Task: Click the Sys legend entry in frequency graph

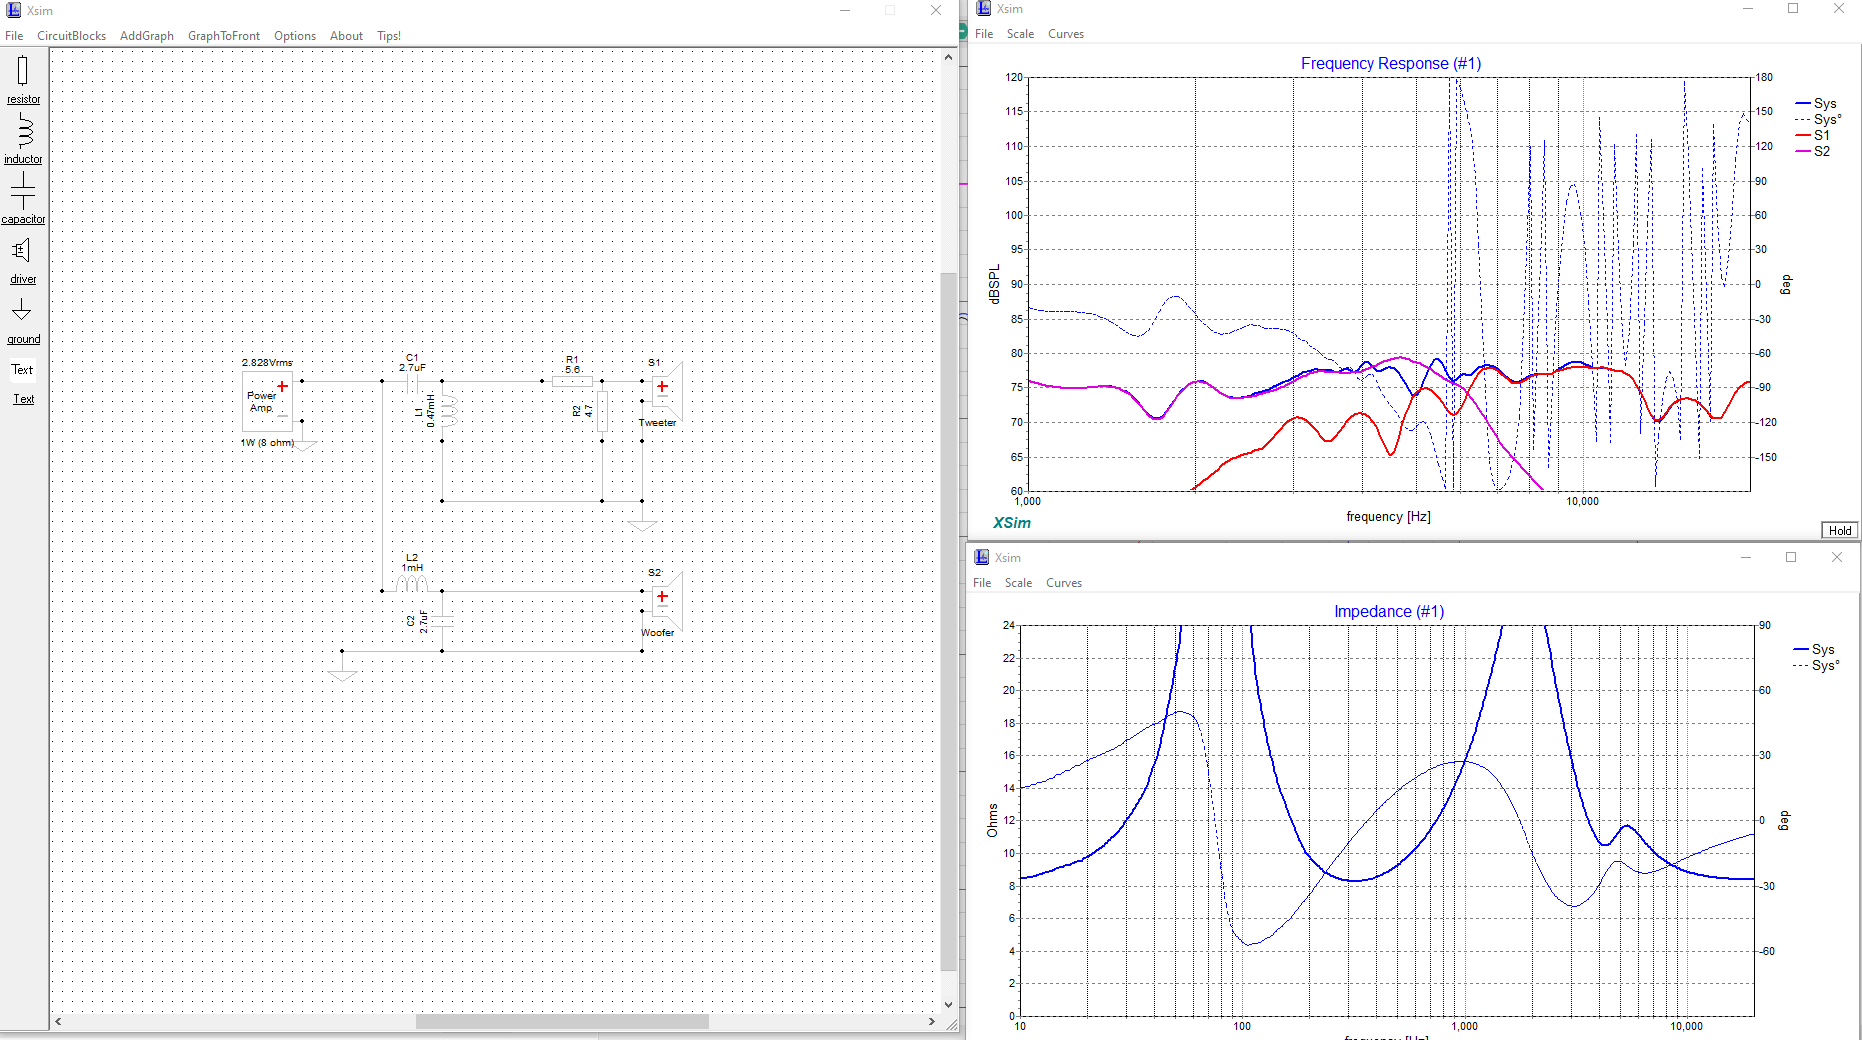Action: [x=1816, y=103]
